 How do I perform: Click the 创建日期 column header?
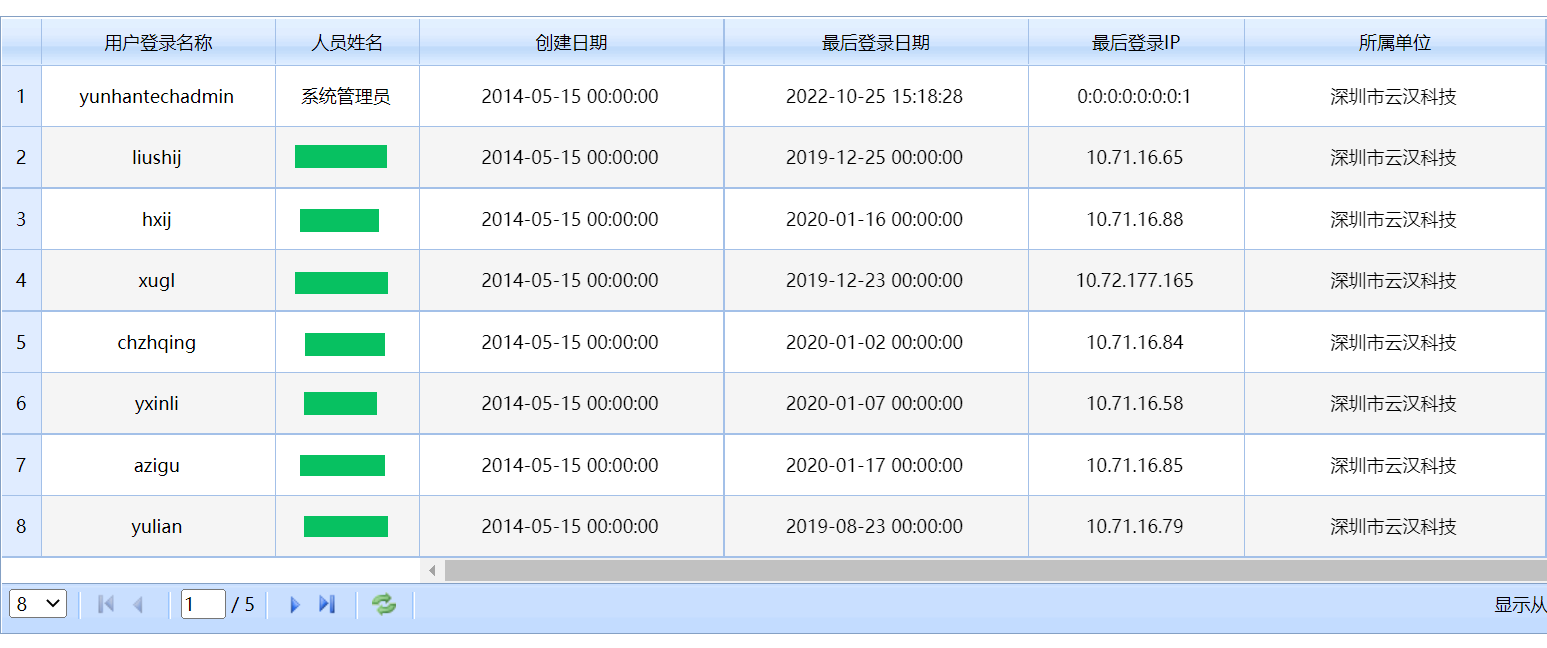pyautogui.click(x=571, y=42)
